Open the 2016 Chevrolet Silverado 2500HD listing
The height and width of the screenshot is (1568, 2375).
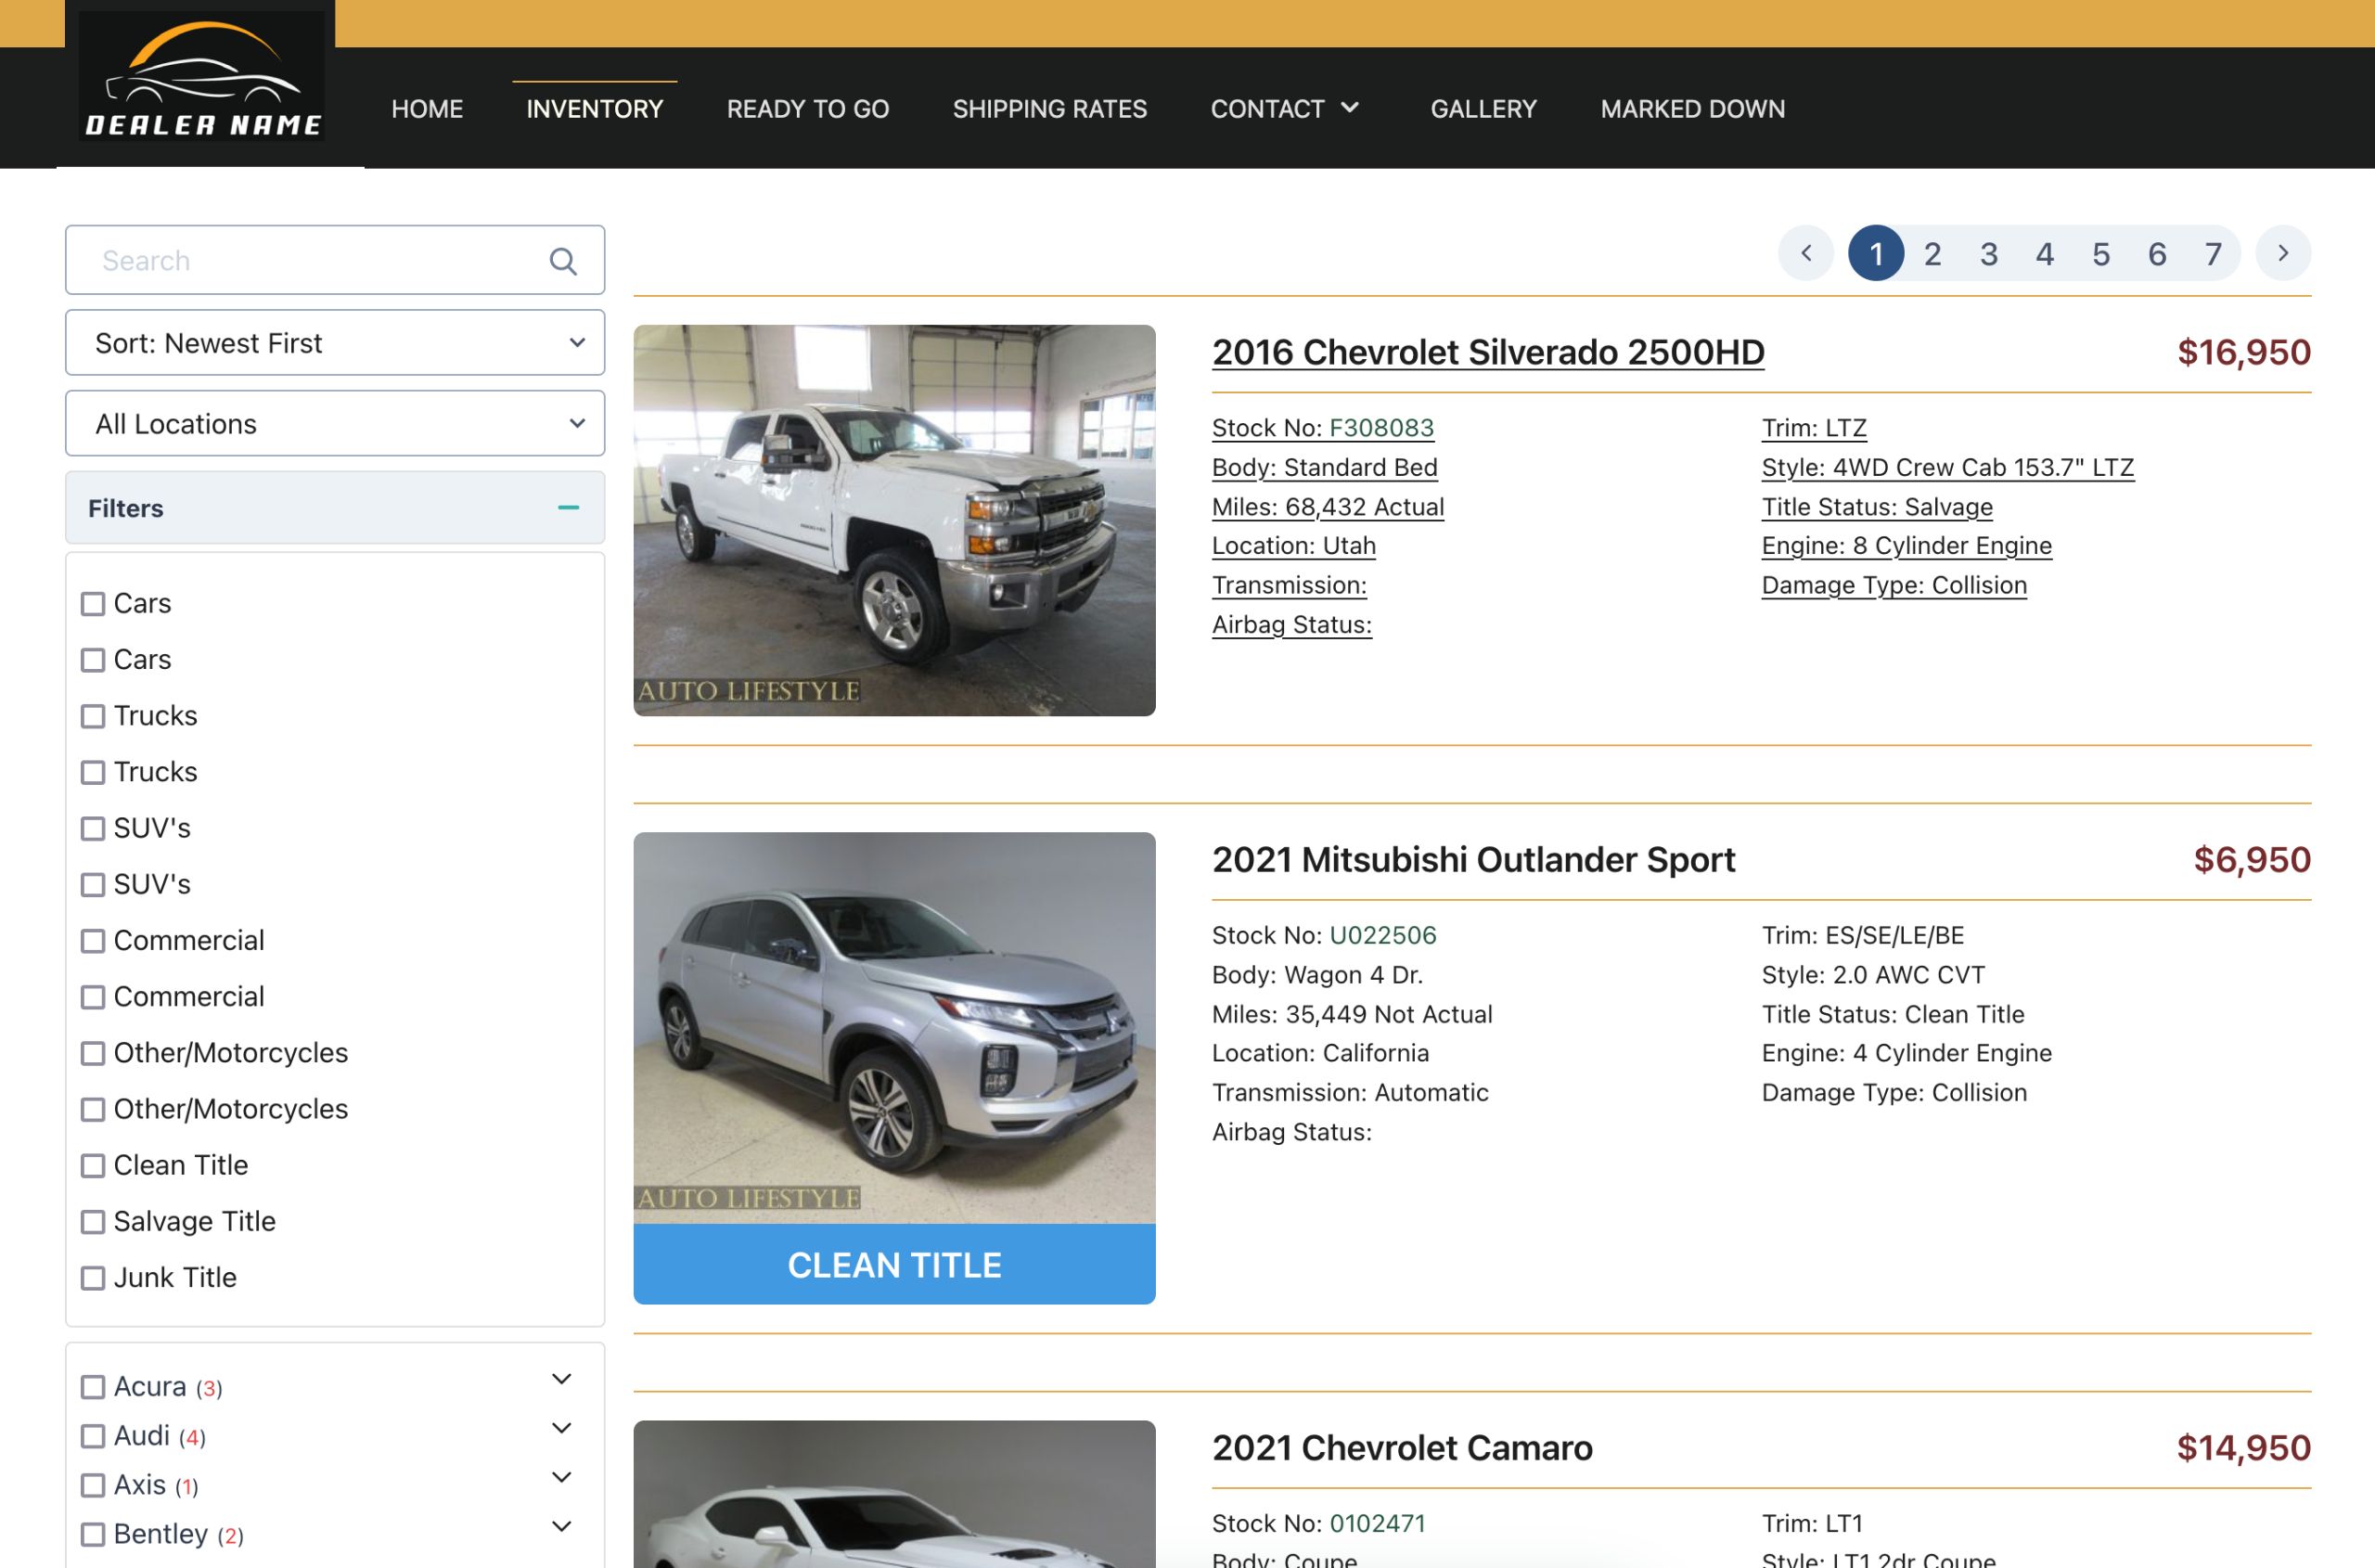point(1487,352)
